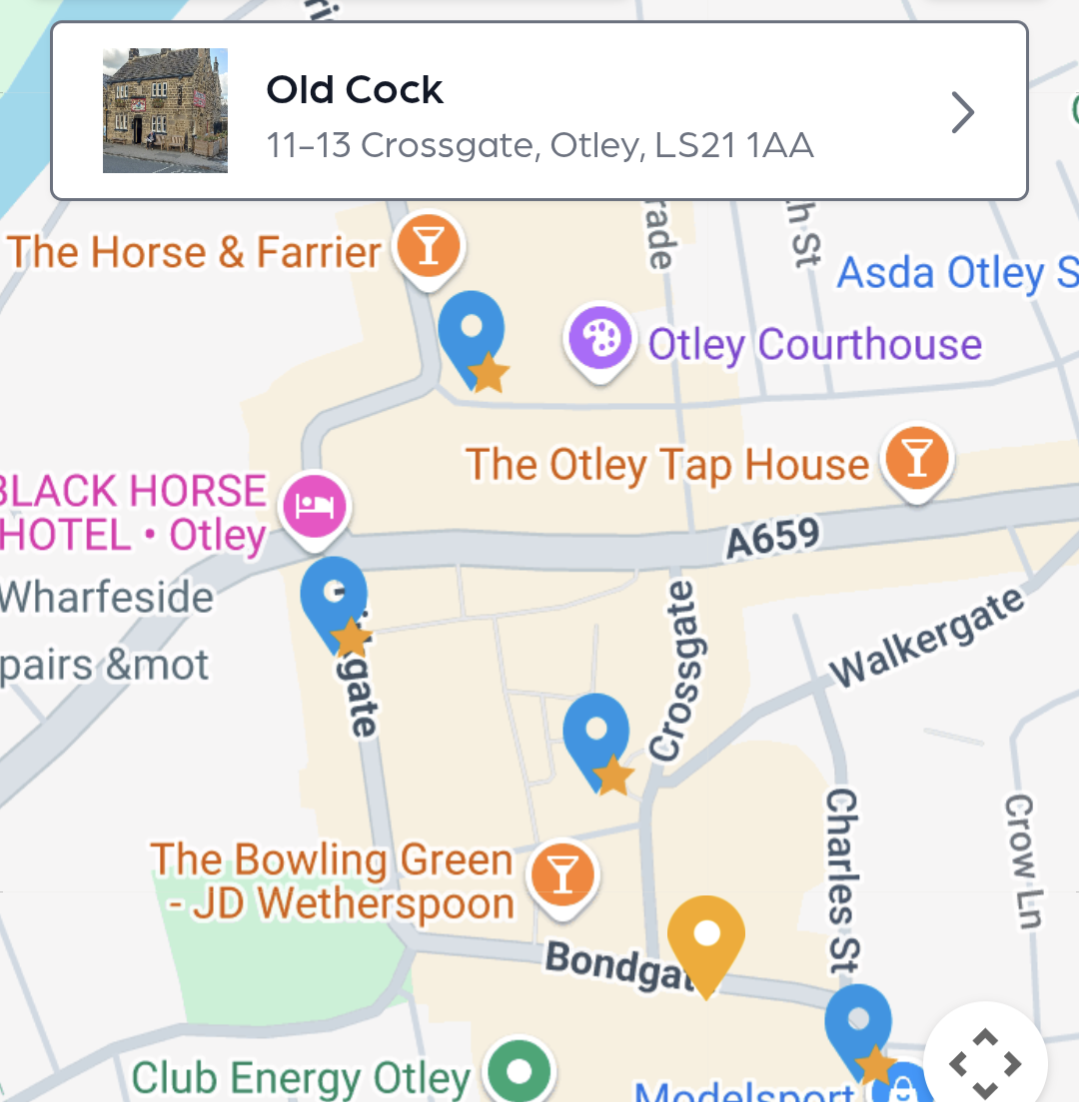Click the Old Cock address 11–13 Crossgate
This screenshot has height=1102, width=1079.
[540, 146]
